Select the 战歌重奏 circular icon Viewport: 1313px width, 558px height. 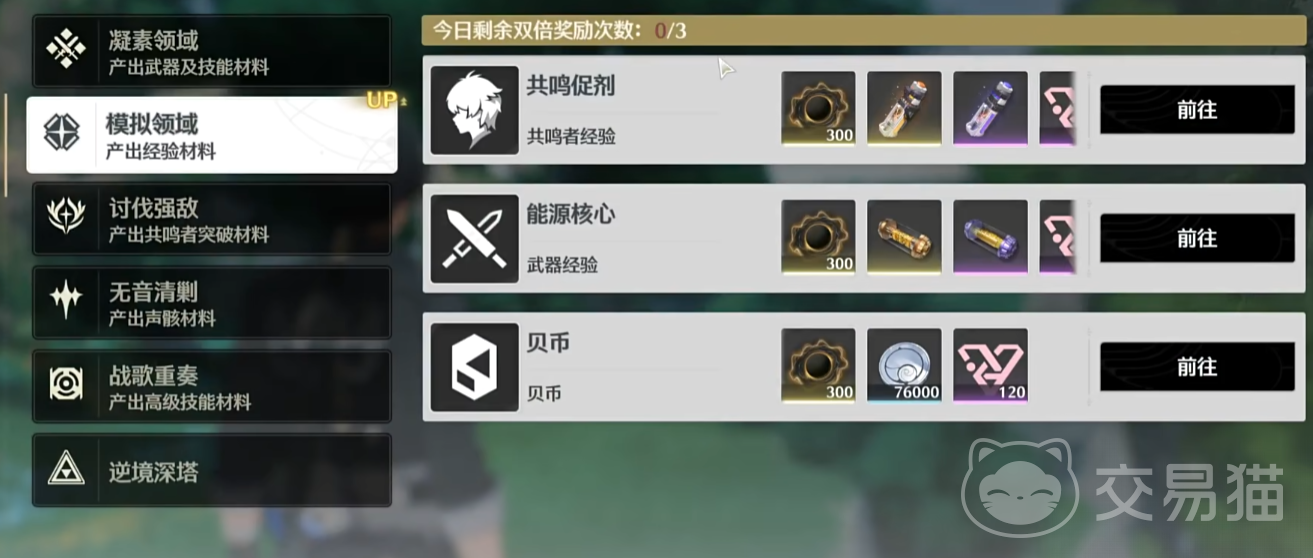[67, 384]
